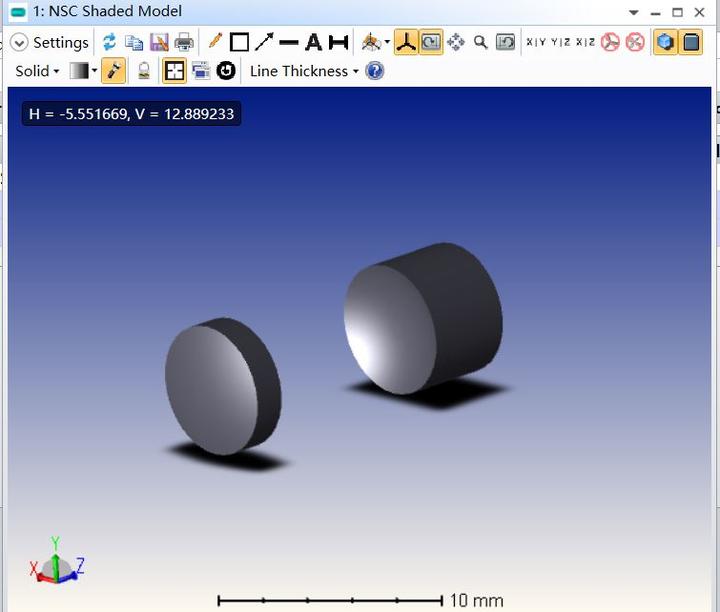
Task: Click the H and V coordinate readout
Action: 131,114
